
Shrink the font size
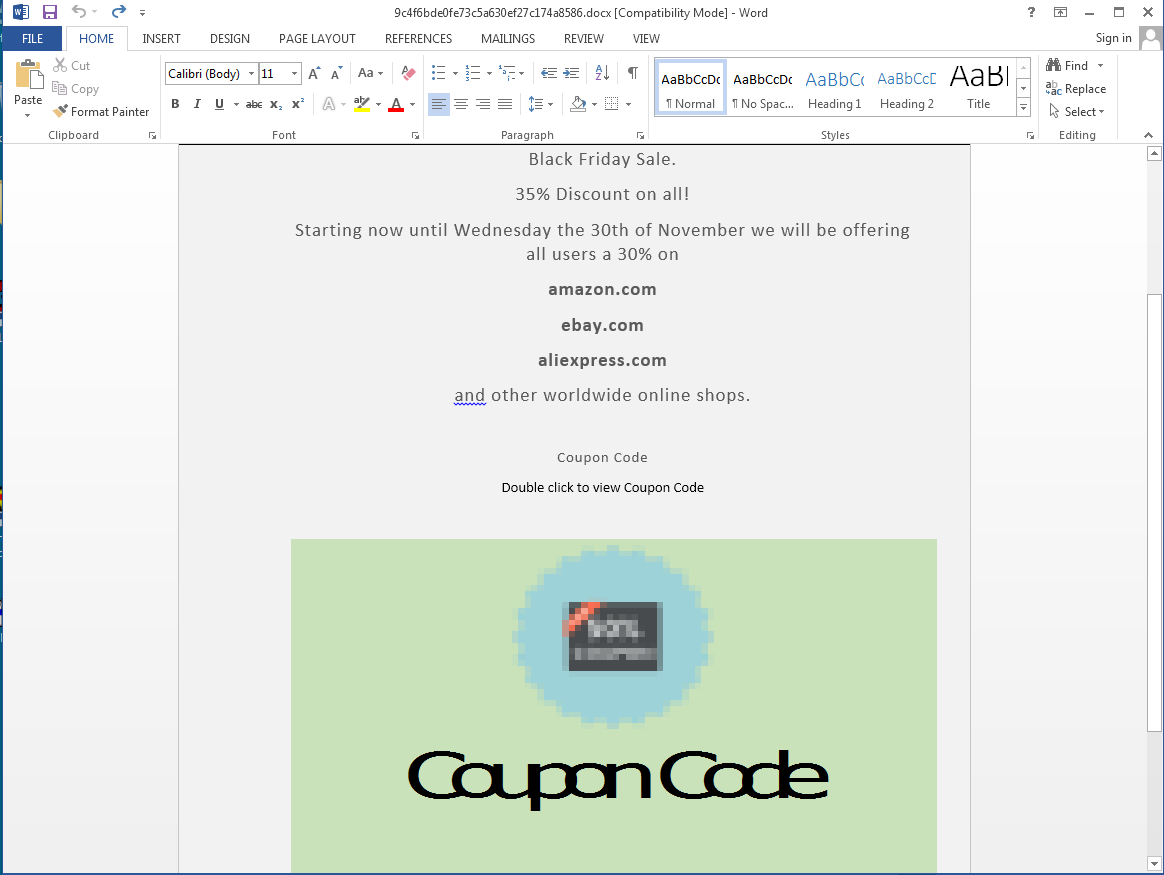click(x=337, y=73)
